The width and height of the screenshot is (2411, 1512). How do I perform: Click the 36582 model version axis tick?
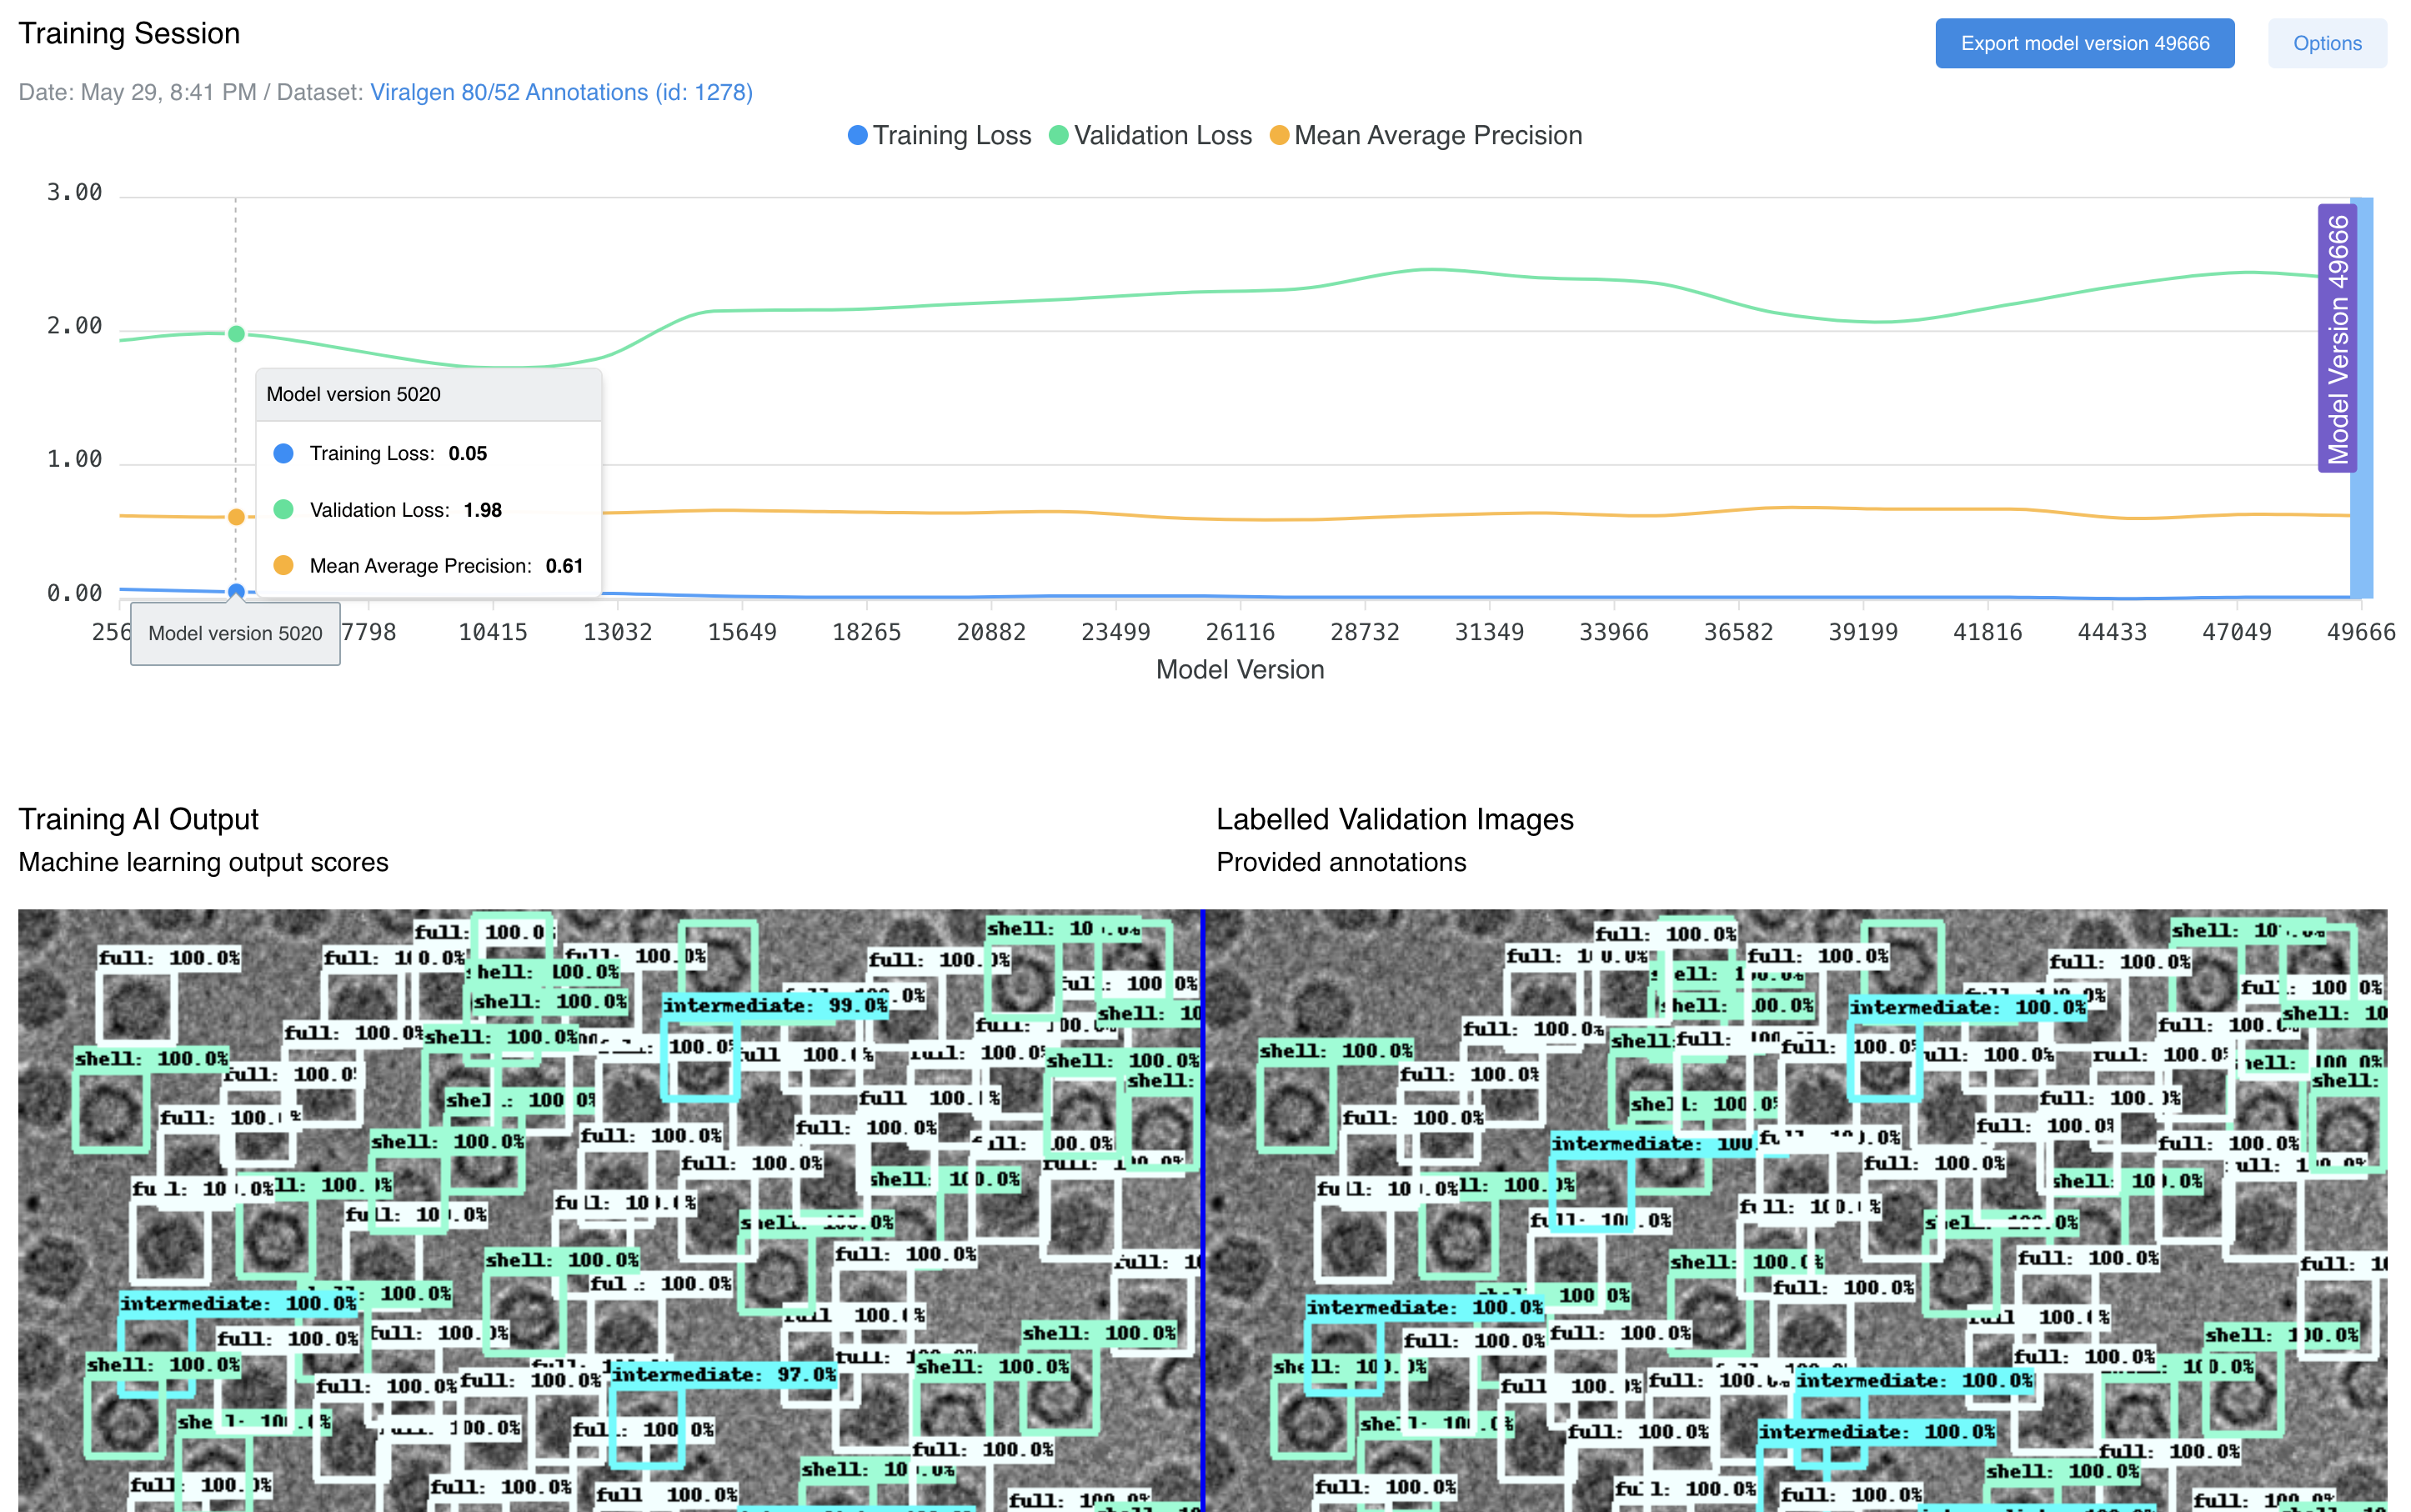[1738, 632]
